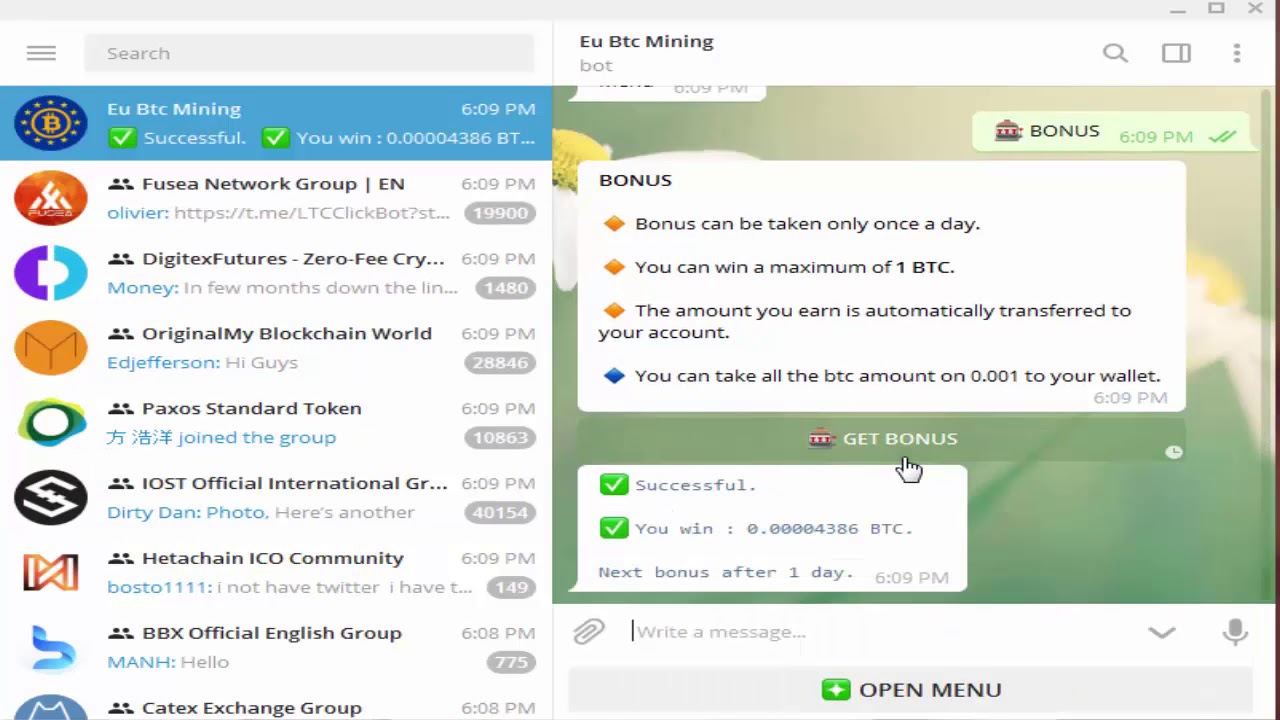Viewport: 1280px width, 720px height.
Task: Attach a file with the paperclip
Action: [589, 632]
